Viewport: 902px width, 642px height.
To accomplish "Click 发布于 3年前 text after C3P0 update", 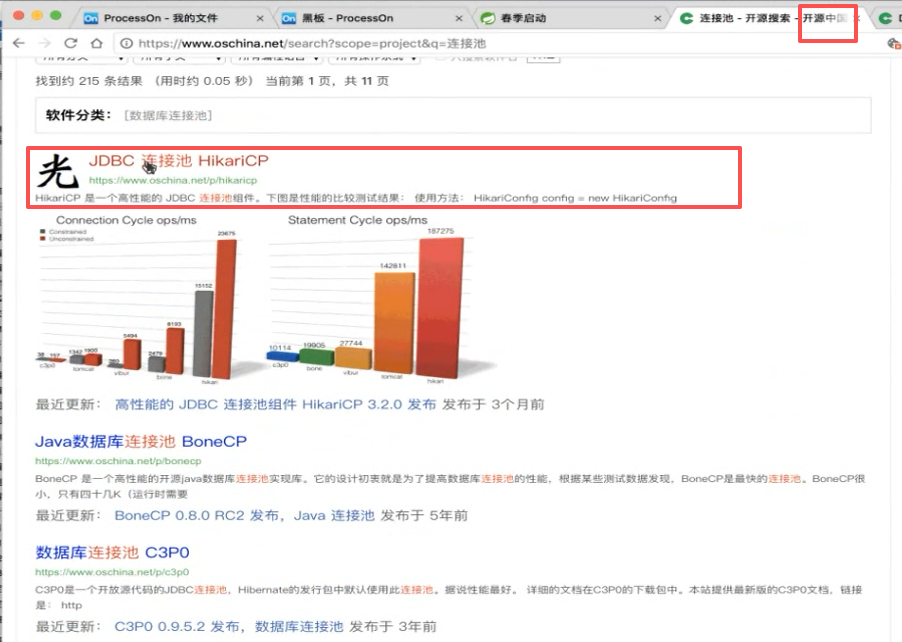I will point(393,626).
